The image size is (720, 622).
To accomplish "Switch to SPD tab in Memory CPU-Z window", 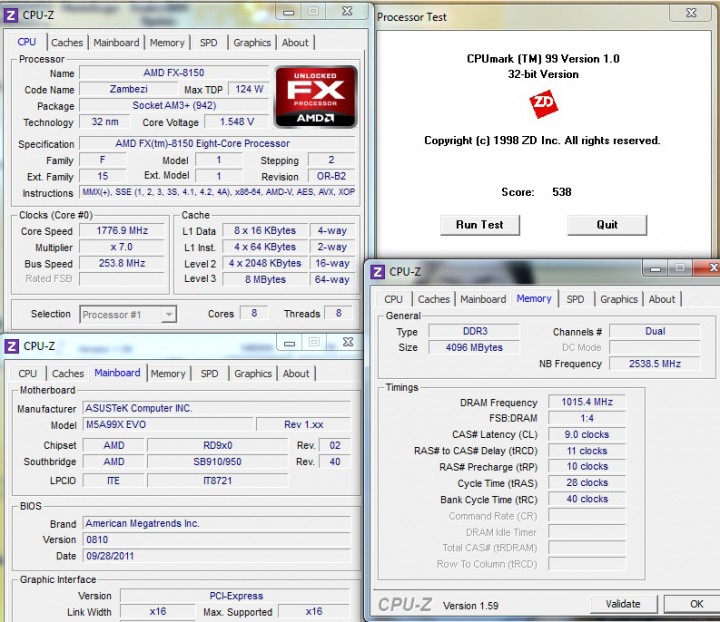I will click(575, 299).
